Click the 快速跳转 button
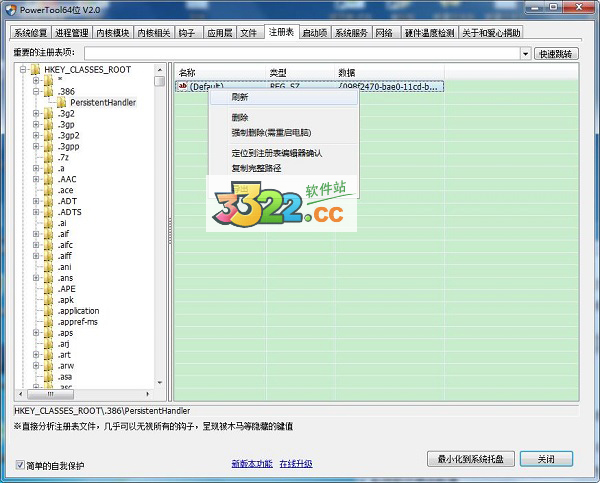The image size is (600, 483). pyautogui.click(x=556, y=54)
